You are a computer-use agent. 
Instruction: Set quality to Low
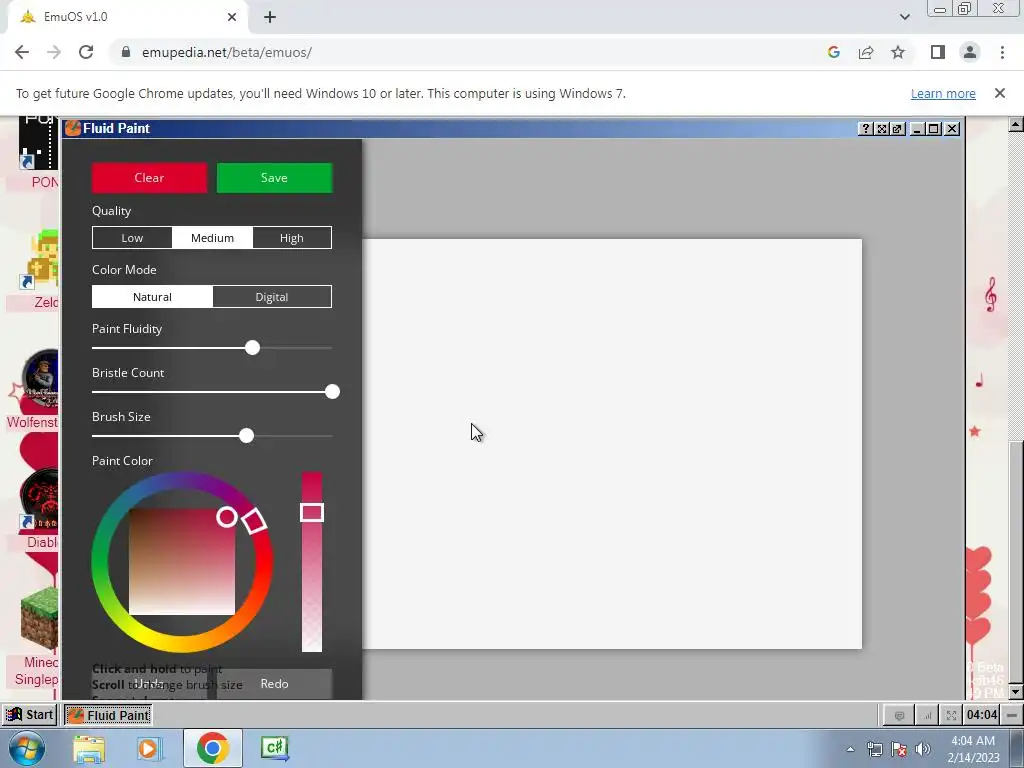point(132,238)
